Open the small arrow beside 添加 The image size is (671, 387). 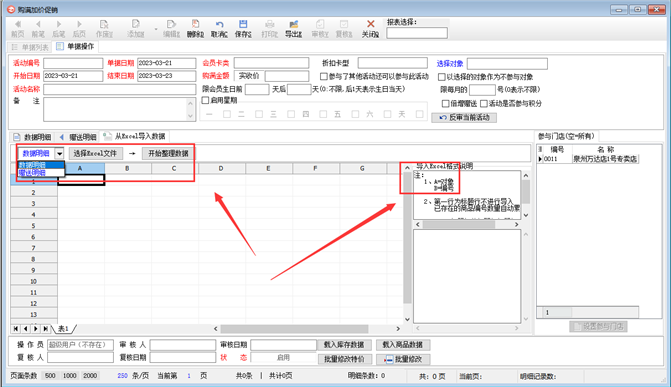coord(156,29)
